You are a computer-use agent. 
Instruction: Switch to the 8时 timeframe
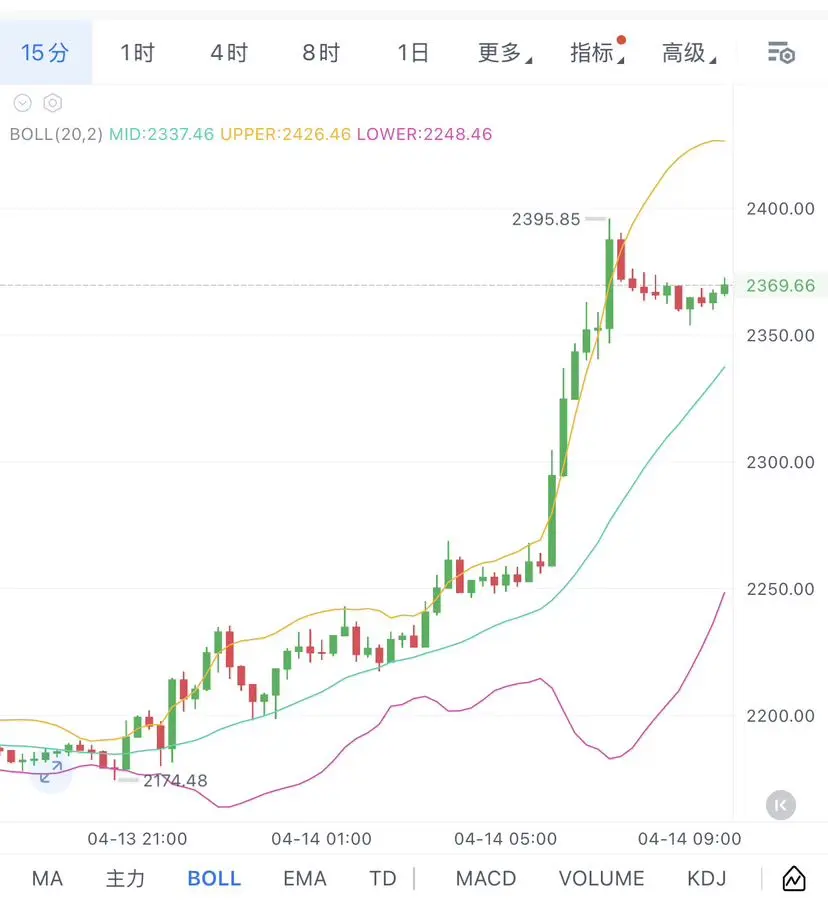(x=321, y=53)
